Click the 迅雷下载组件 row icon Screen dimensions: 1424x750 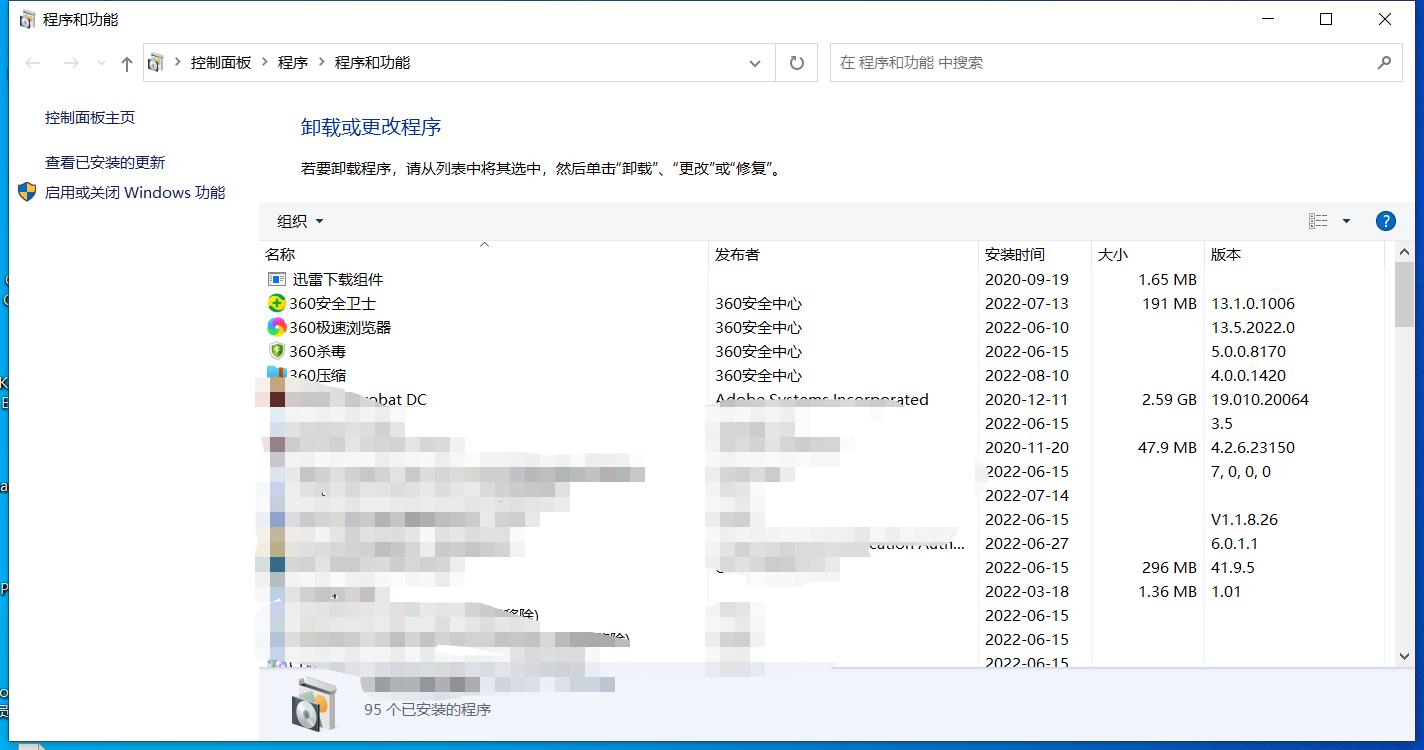(277, 279)
